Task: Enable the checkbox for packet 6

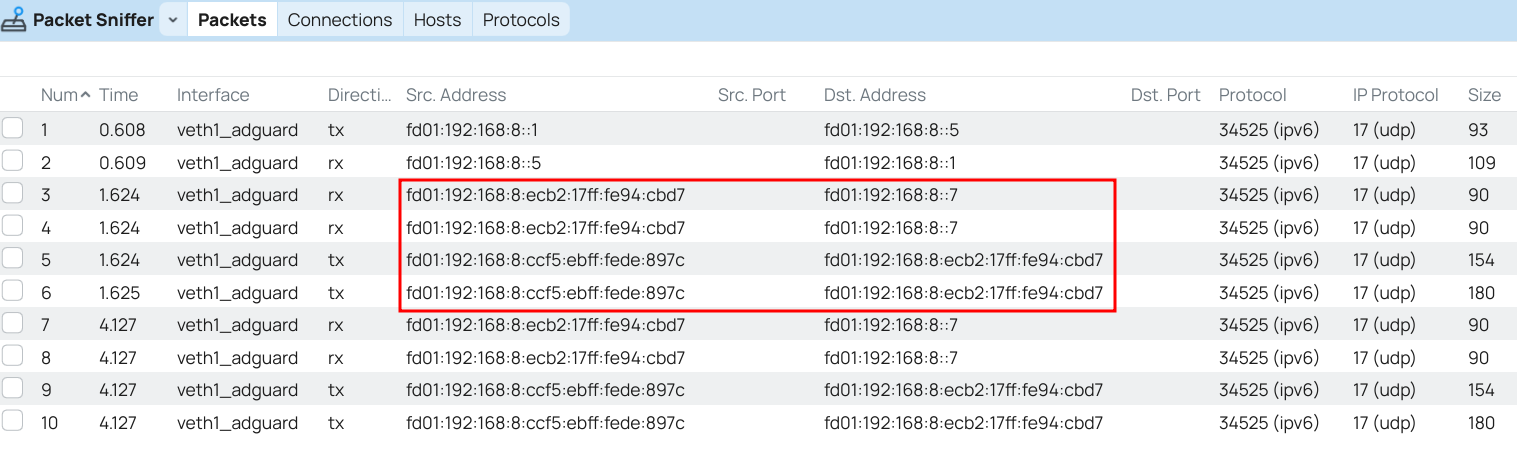Action: (x=12, y=292)
